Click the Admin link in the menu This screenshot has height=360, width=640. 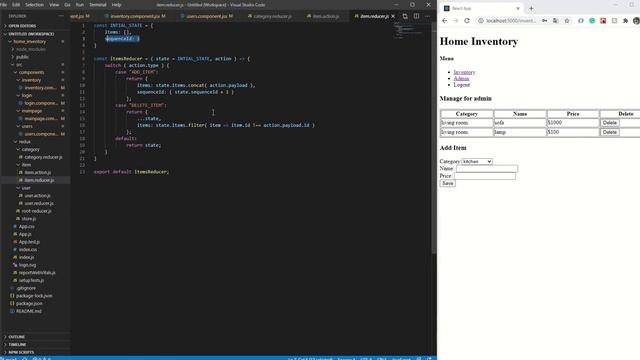click(x=461, y=78)
